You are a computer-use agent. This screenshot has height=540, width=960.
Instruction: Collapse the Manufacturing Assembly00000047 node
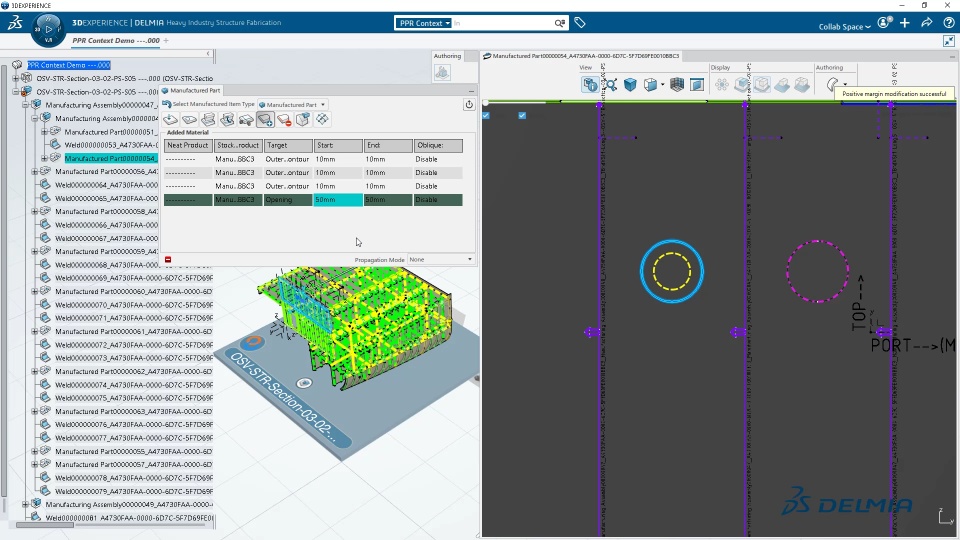coord(26,105)
